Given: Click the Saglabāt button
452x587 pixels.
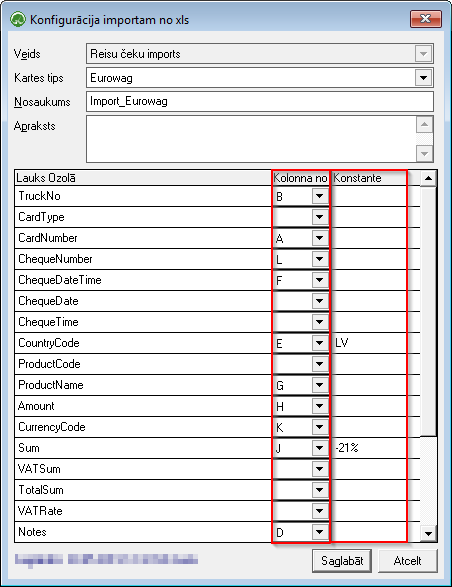Looking at the screenshot, I should pos(342,560).
